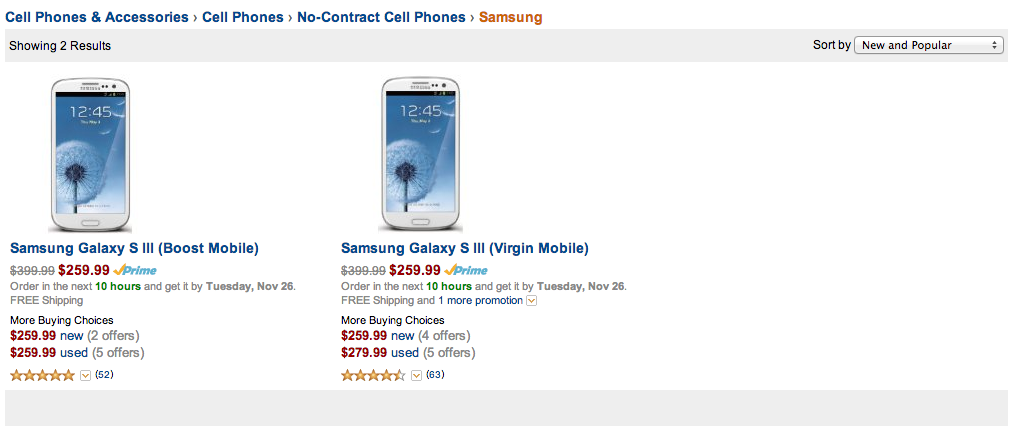Click the Prime logo on Boost Mobile listing
Screen dimensions: 1011x429
135,270
